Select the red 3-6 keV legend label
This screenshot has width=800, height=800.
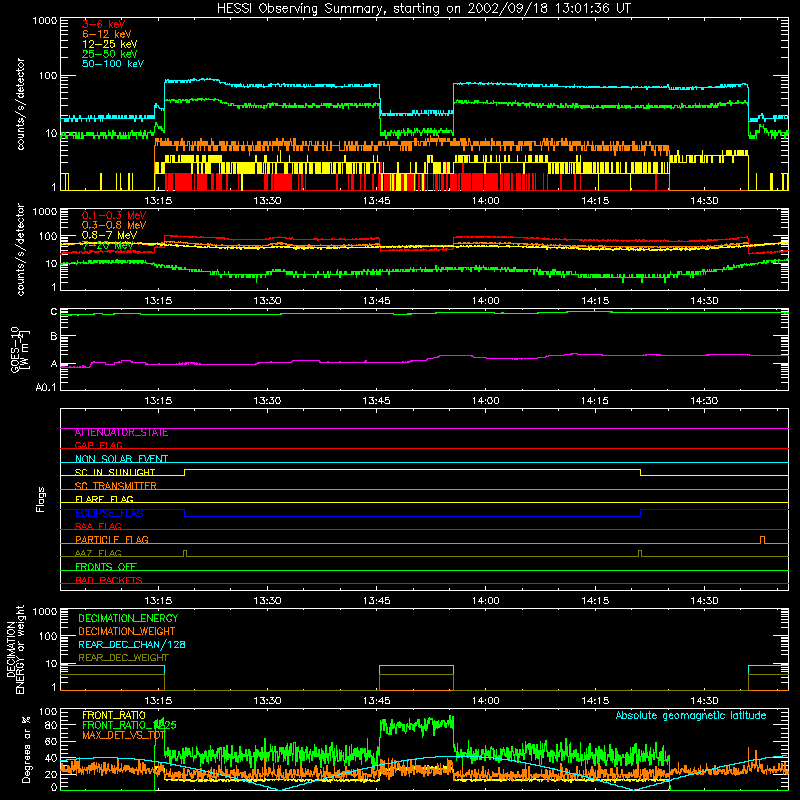coord(103,24)
